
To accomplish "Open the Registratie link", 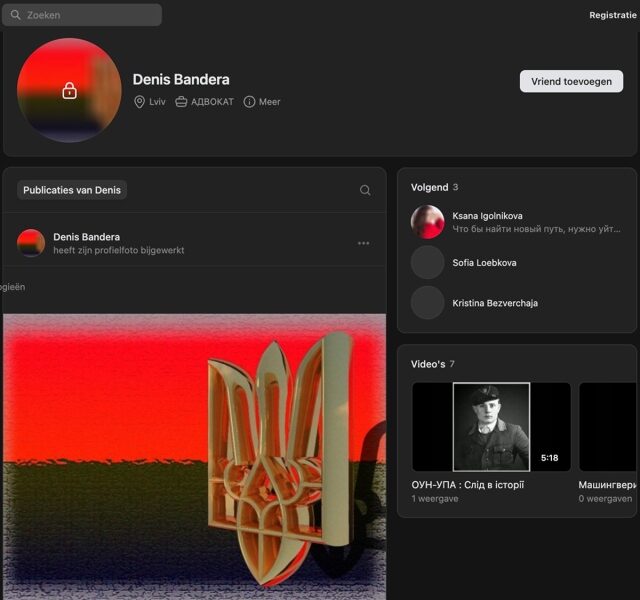I will click(x=613, y=15).
